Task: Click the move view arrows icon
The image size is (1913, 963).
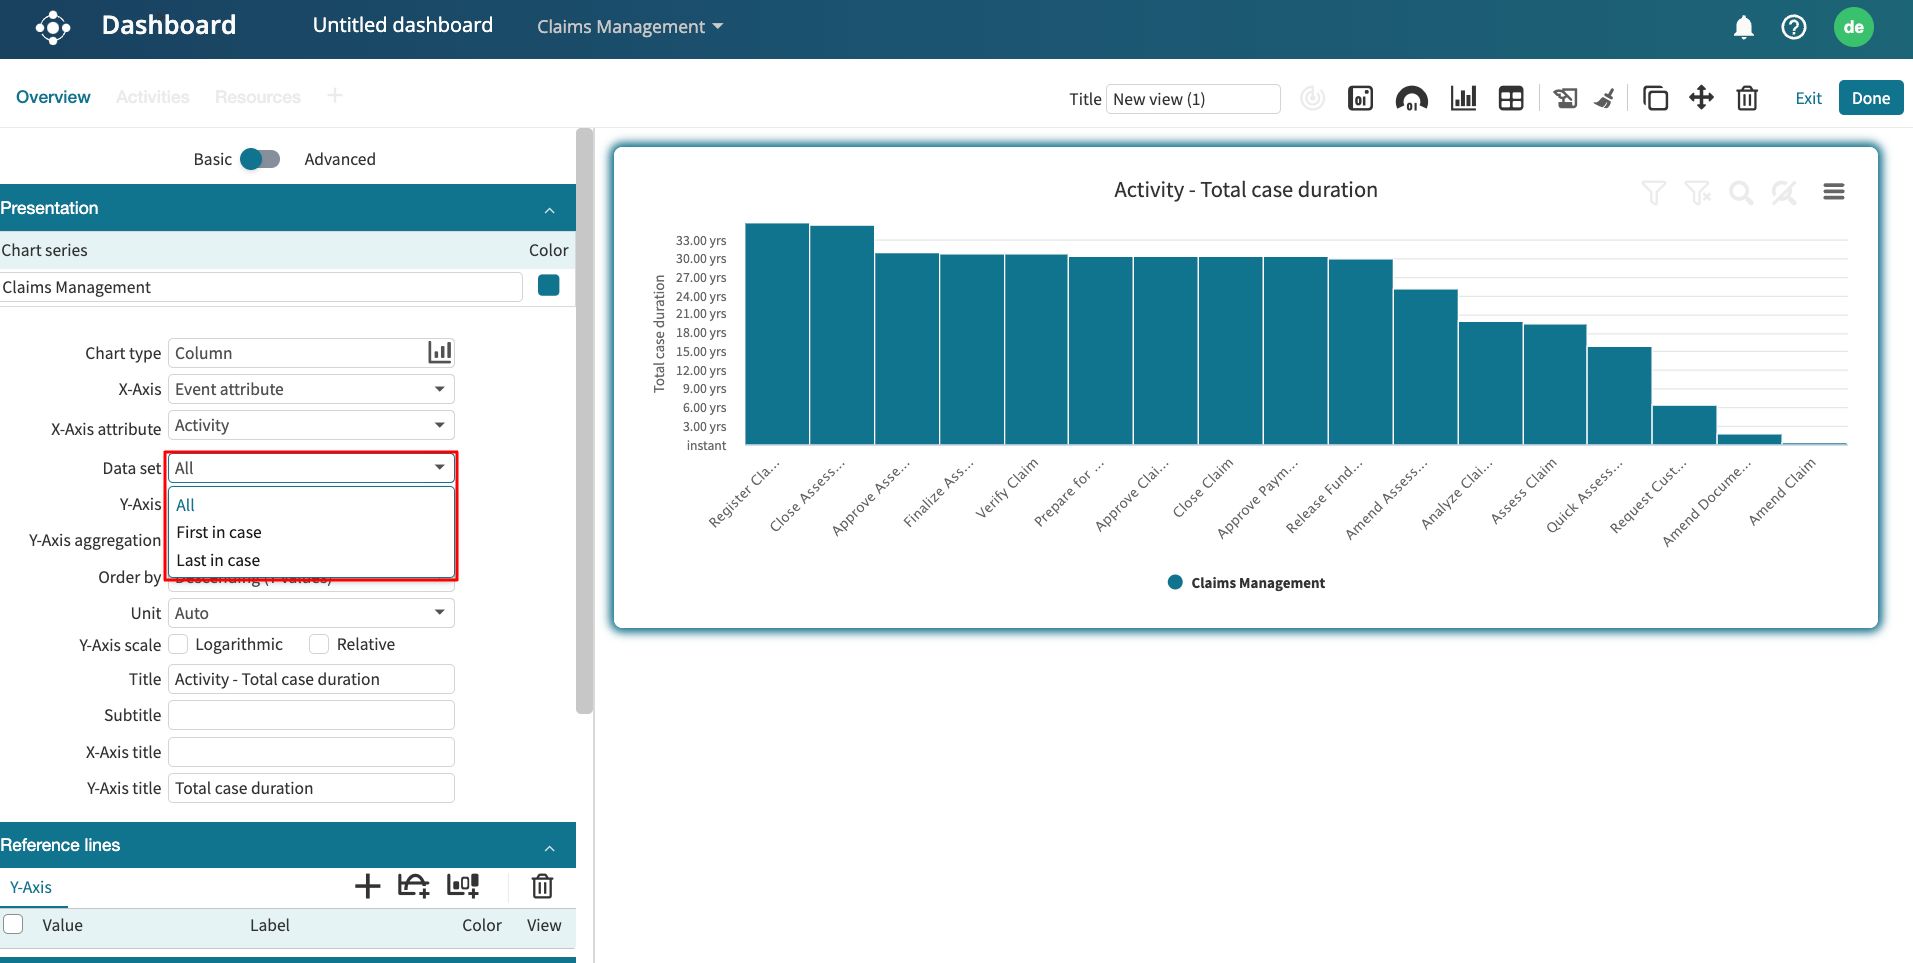Action: click(1701, 98)
